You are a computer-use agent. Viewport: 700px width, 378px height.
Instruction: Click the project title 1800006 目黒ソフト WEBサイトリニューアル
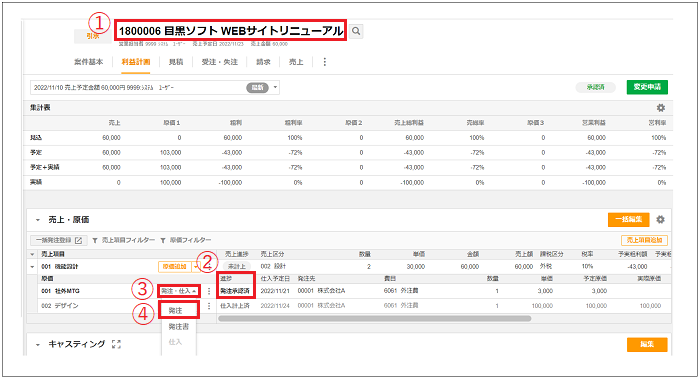[x=231, y=31]
